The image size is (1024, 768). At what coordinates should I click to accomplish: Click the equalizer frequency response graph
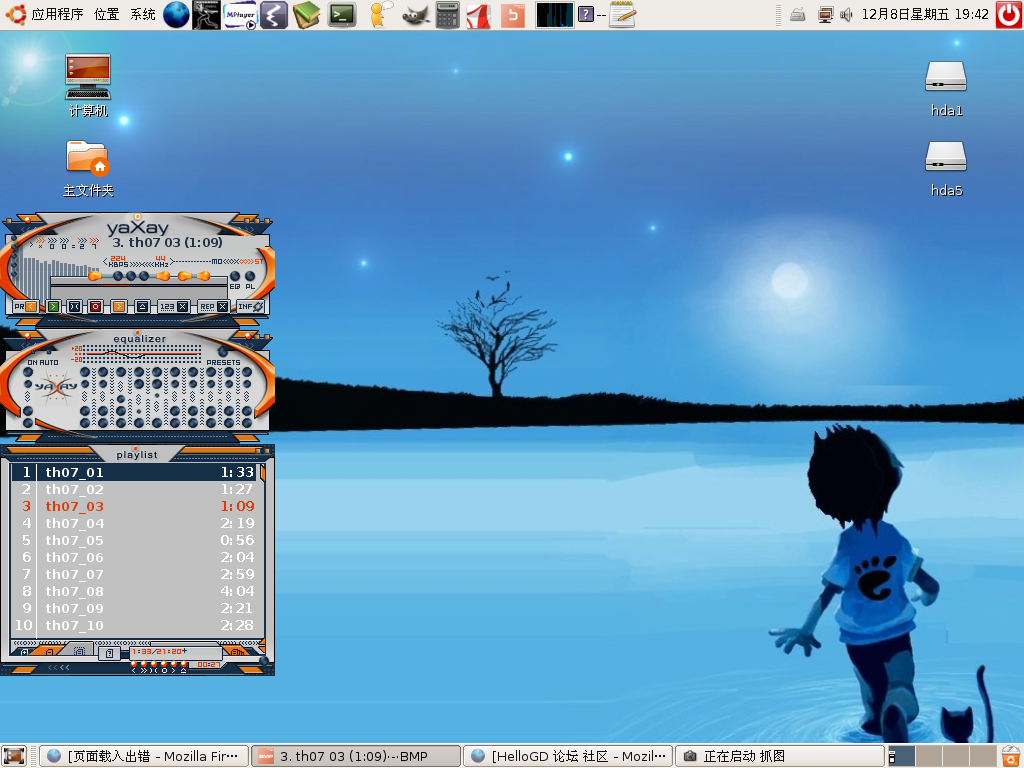click(142, 354)
